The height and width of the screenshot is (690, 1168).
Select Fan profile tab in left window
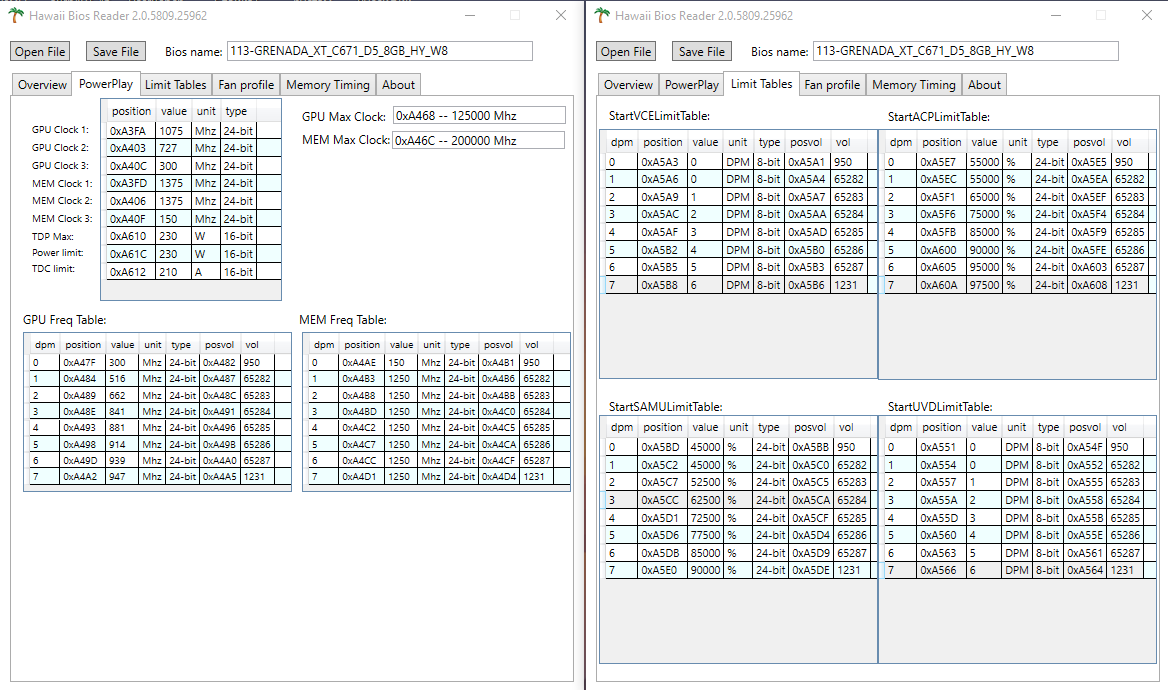point(246,85)
